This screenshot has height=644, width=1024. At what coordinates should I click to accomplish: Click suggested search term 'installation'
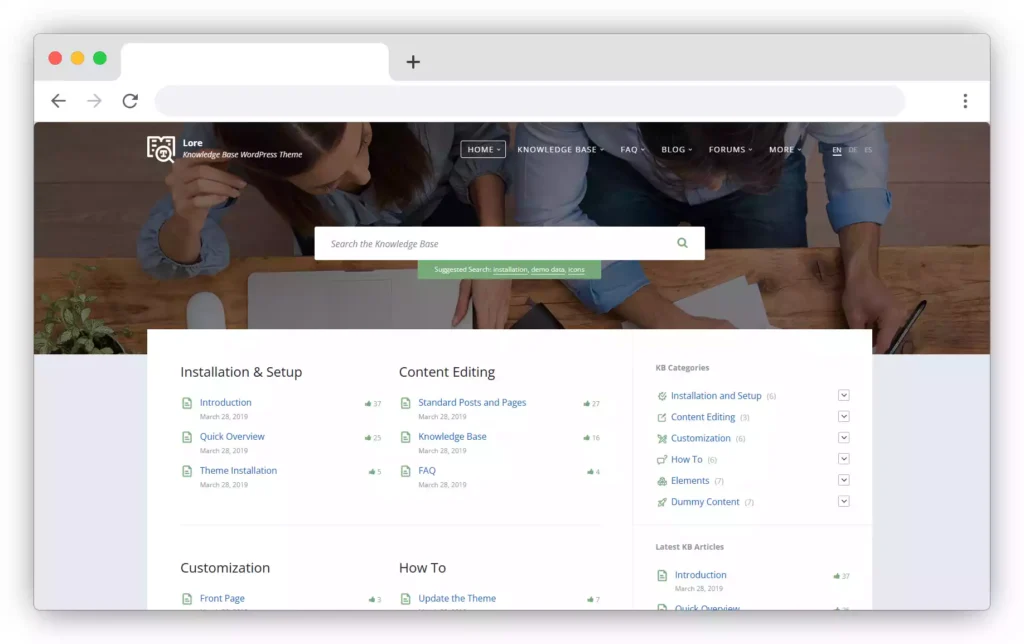(510, 270)
